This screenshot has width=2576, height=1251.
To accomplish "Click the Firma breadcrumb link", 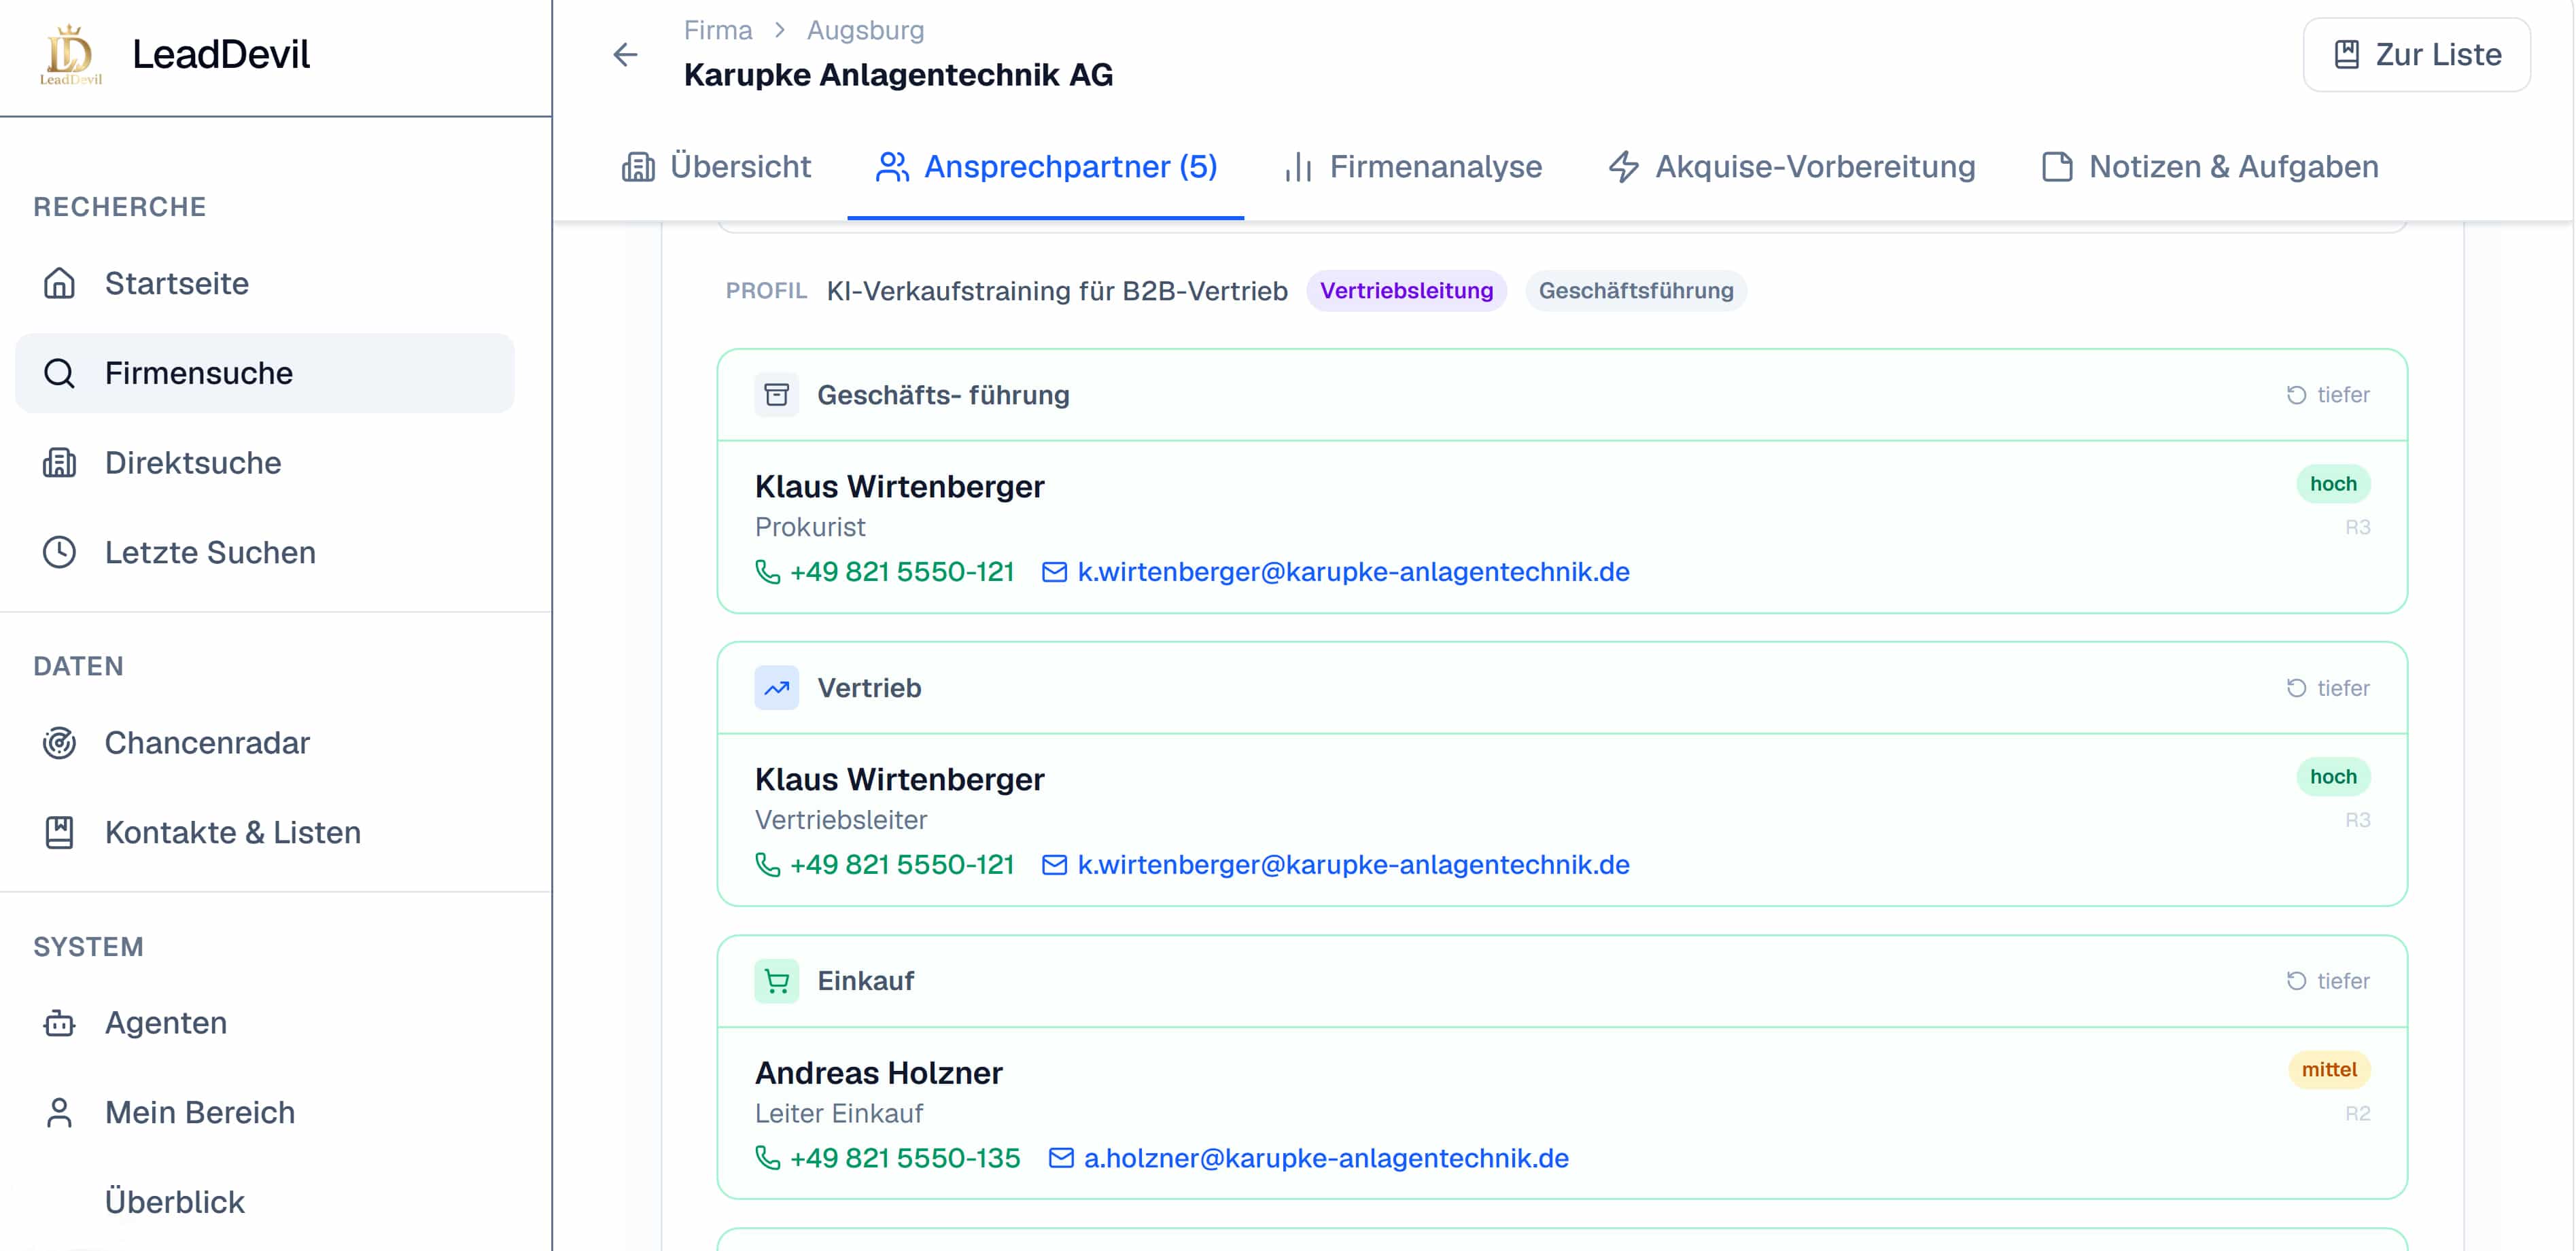I will click(x=717, y=30).
